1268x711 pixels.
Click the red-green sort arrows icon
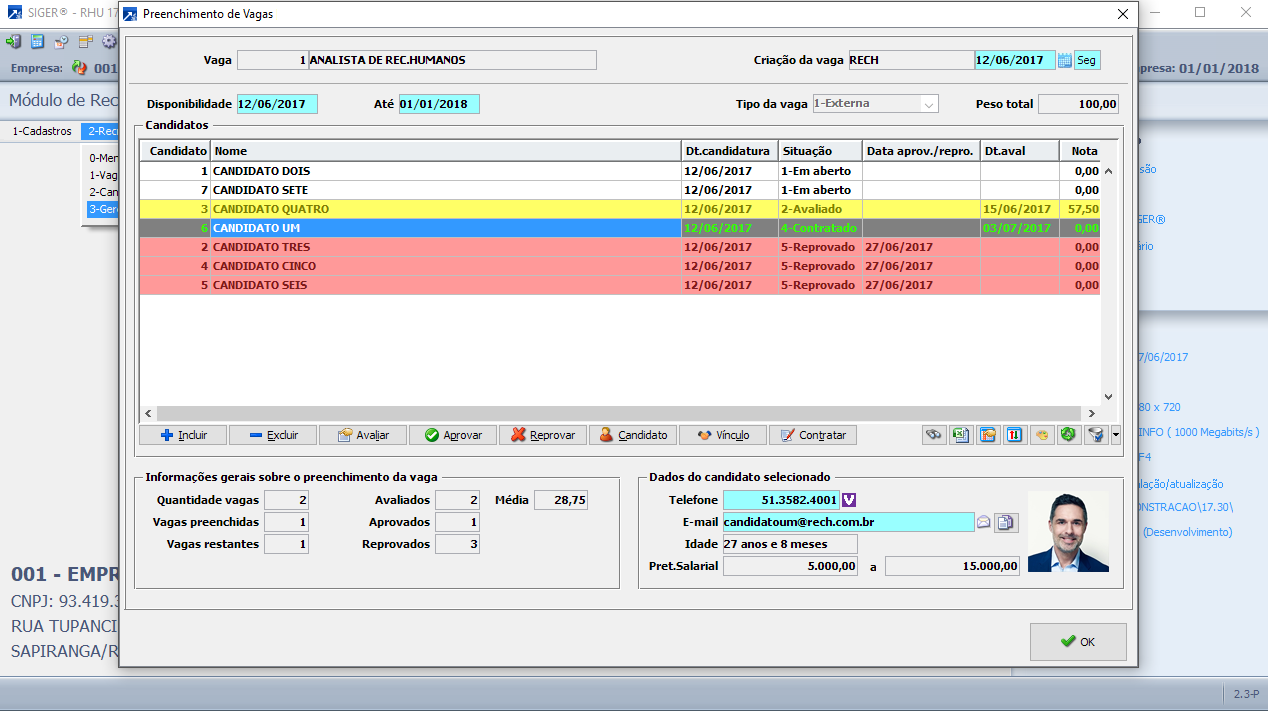pyautogui.click(x=1015, y=435)
